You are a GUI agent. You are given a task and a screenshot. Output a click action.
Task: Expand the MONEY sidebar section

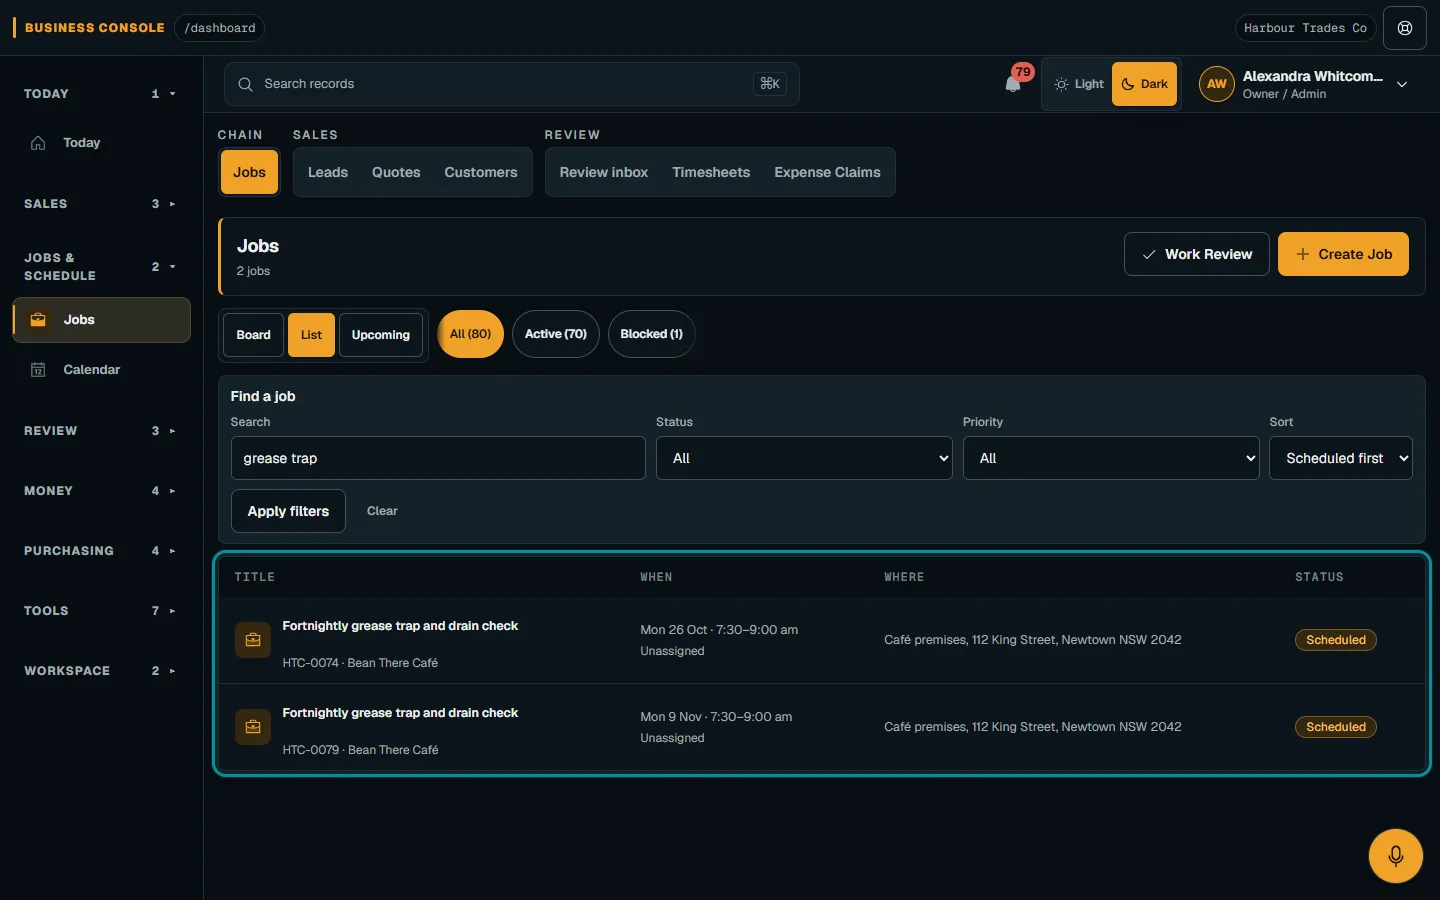pos(100,491)
